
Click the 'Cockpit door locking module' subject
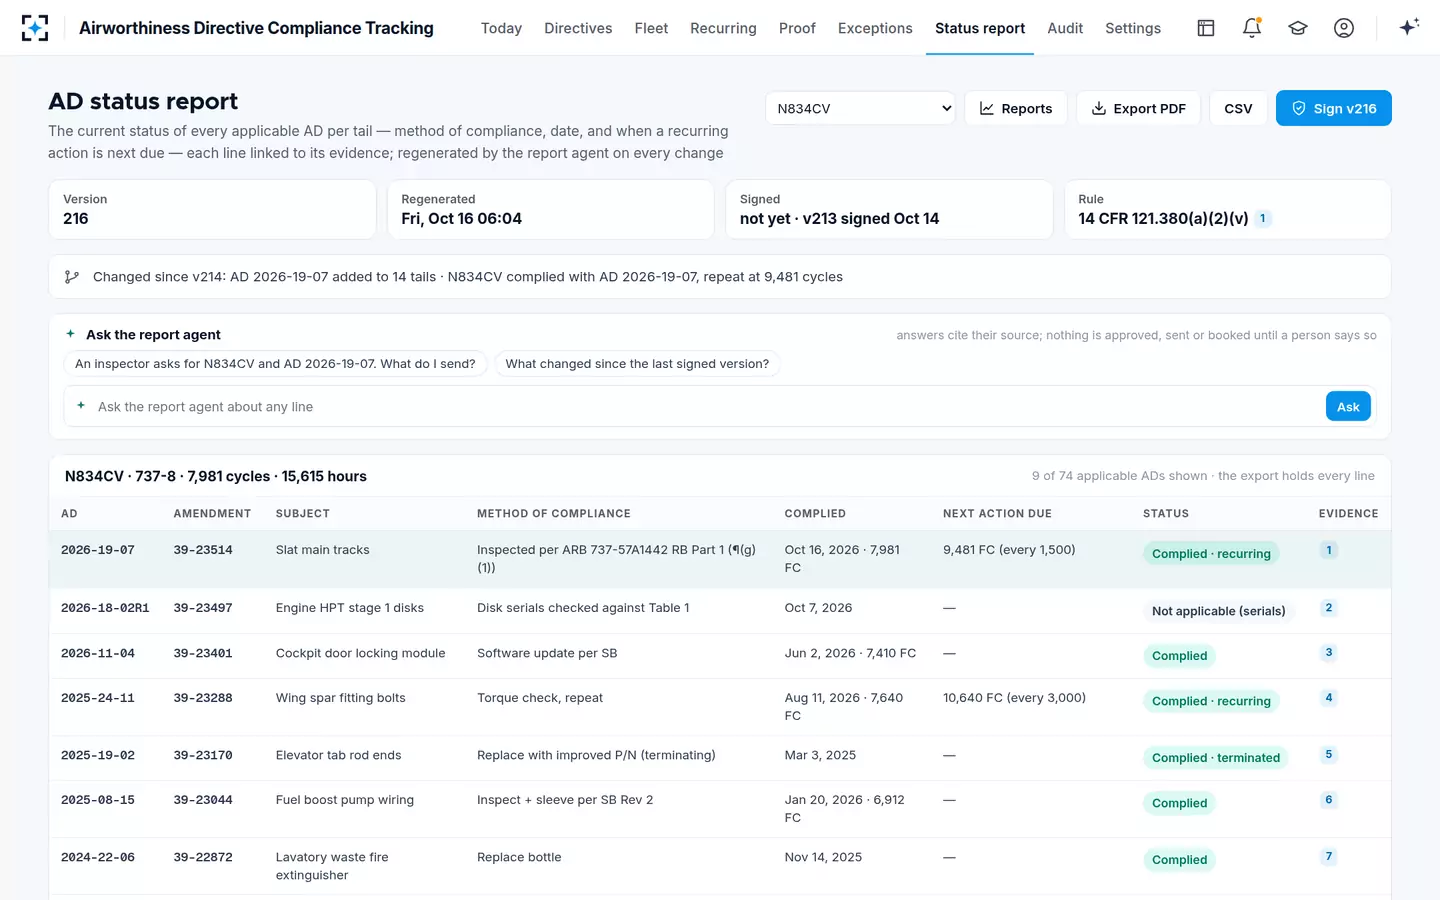coord(361,653)
